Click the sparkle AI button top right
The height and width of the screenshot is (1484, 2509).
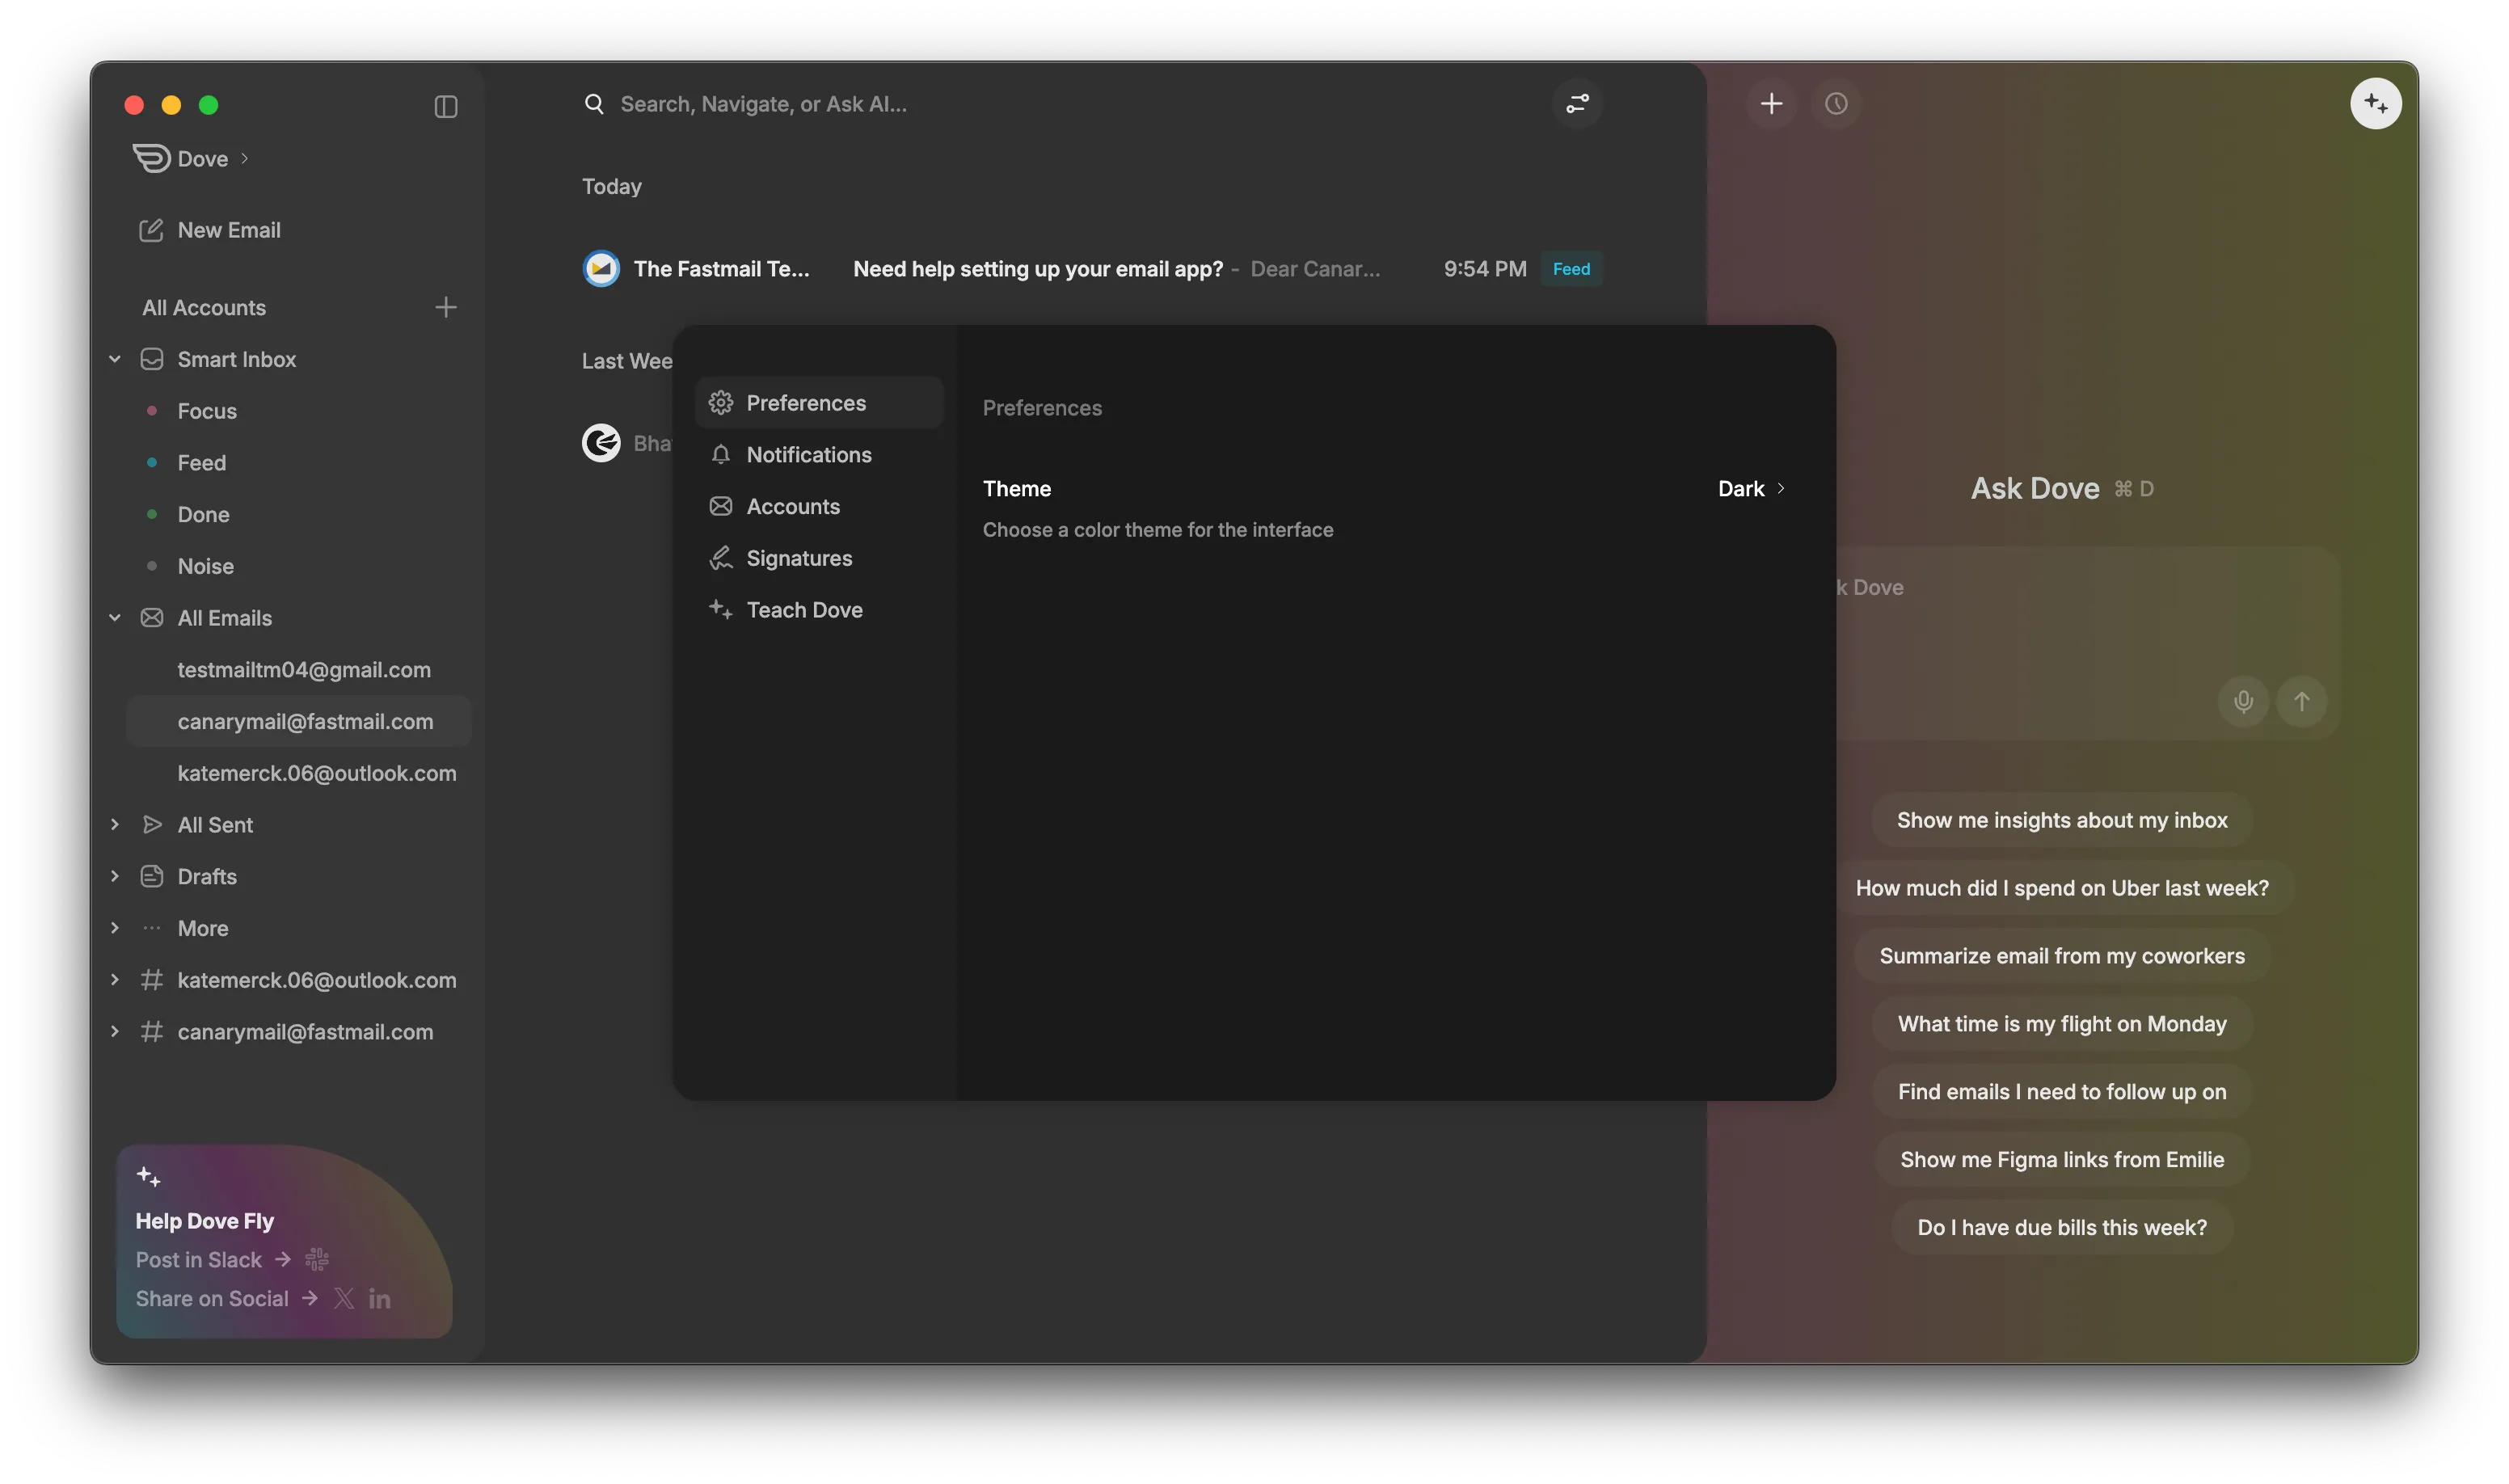(2375, 104)
